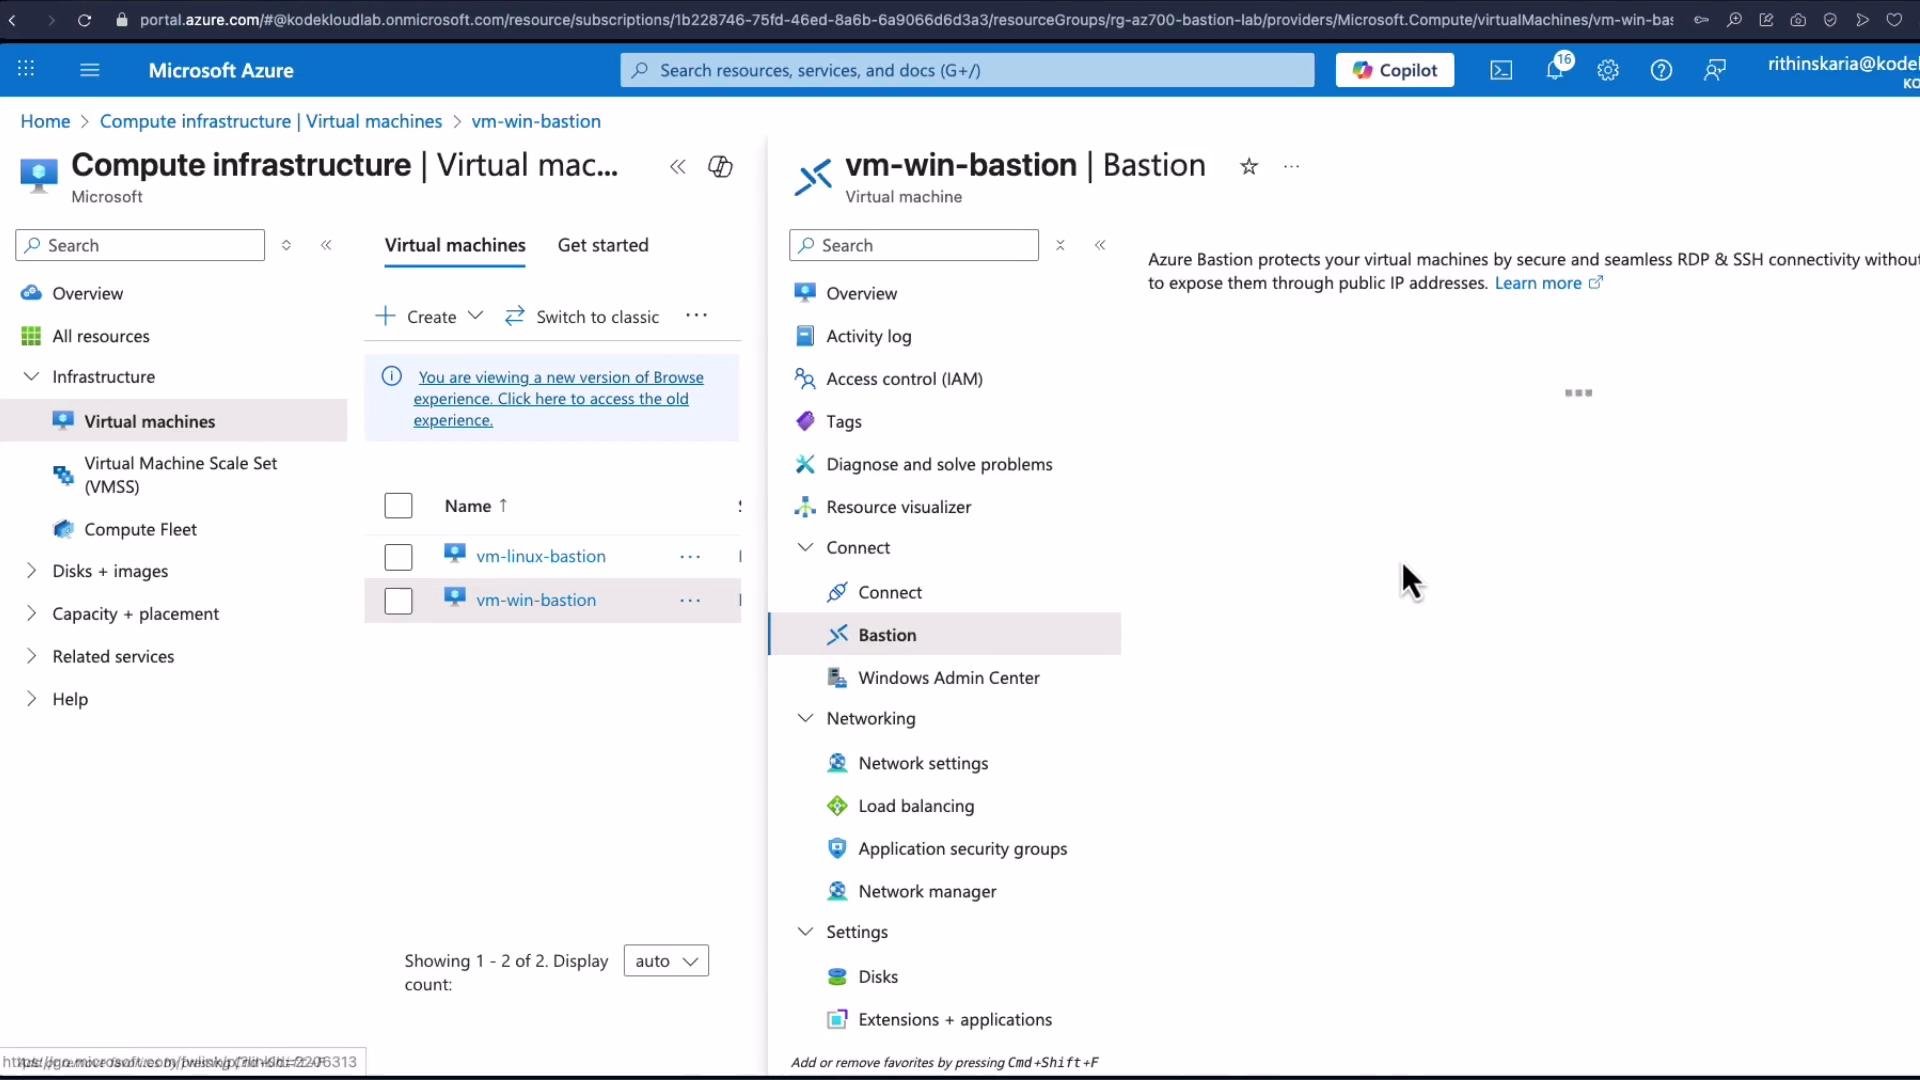The height and width of the screenshot is (1080, 1920).
Task: Open toolbar ellipsis after Switch to classic
Action: (x=697, y=316)
